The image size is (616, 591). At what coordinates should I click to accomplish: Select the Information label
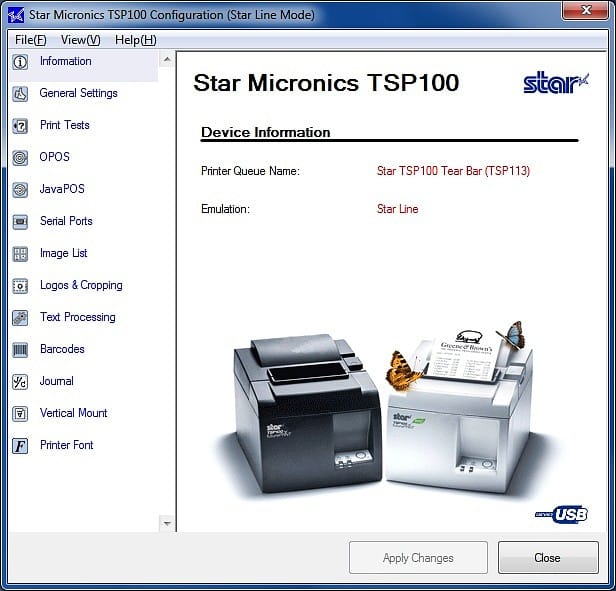click(66, 61)
